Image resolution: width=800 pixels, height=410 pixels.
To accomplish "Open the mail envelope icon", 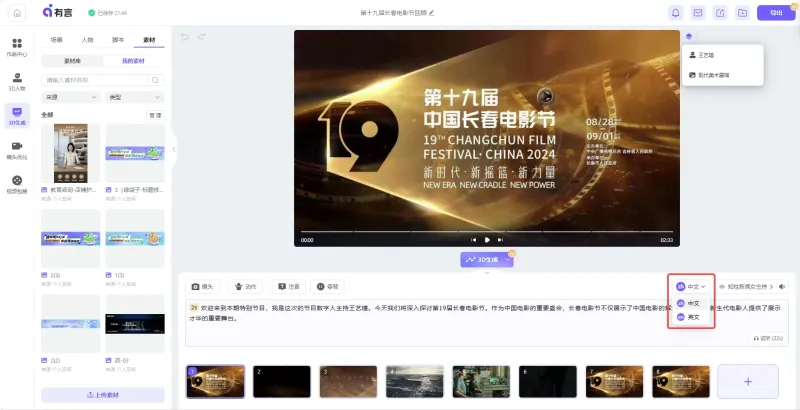I will pyautogui.click(x=697, y=13).
